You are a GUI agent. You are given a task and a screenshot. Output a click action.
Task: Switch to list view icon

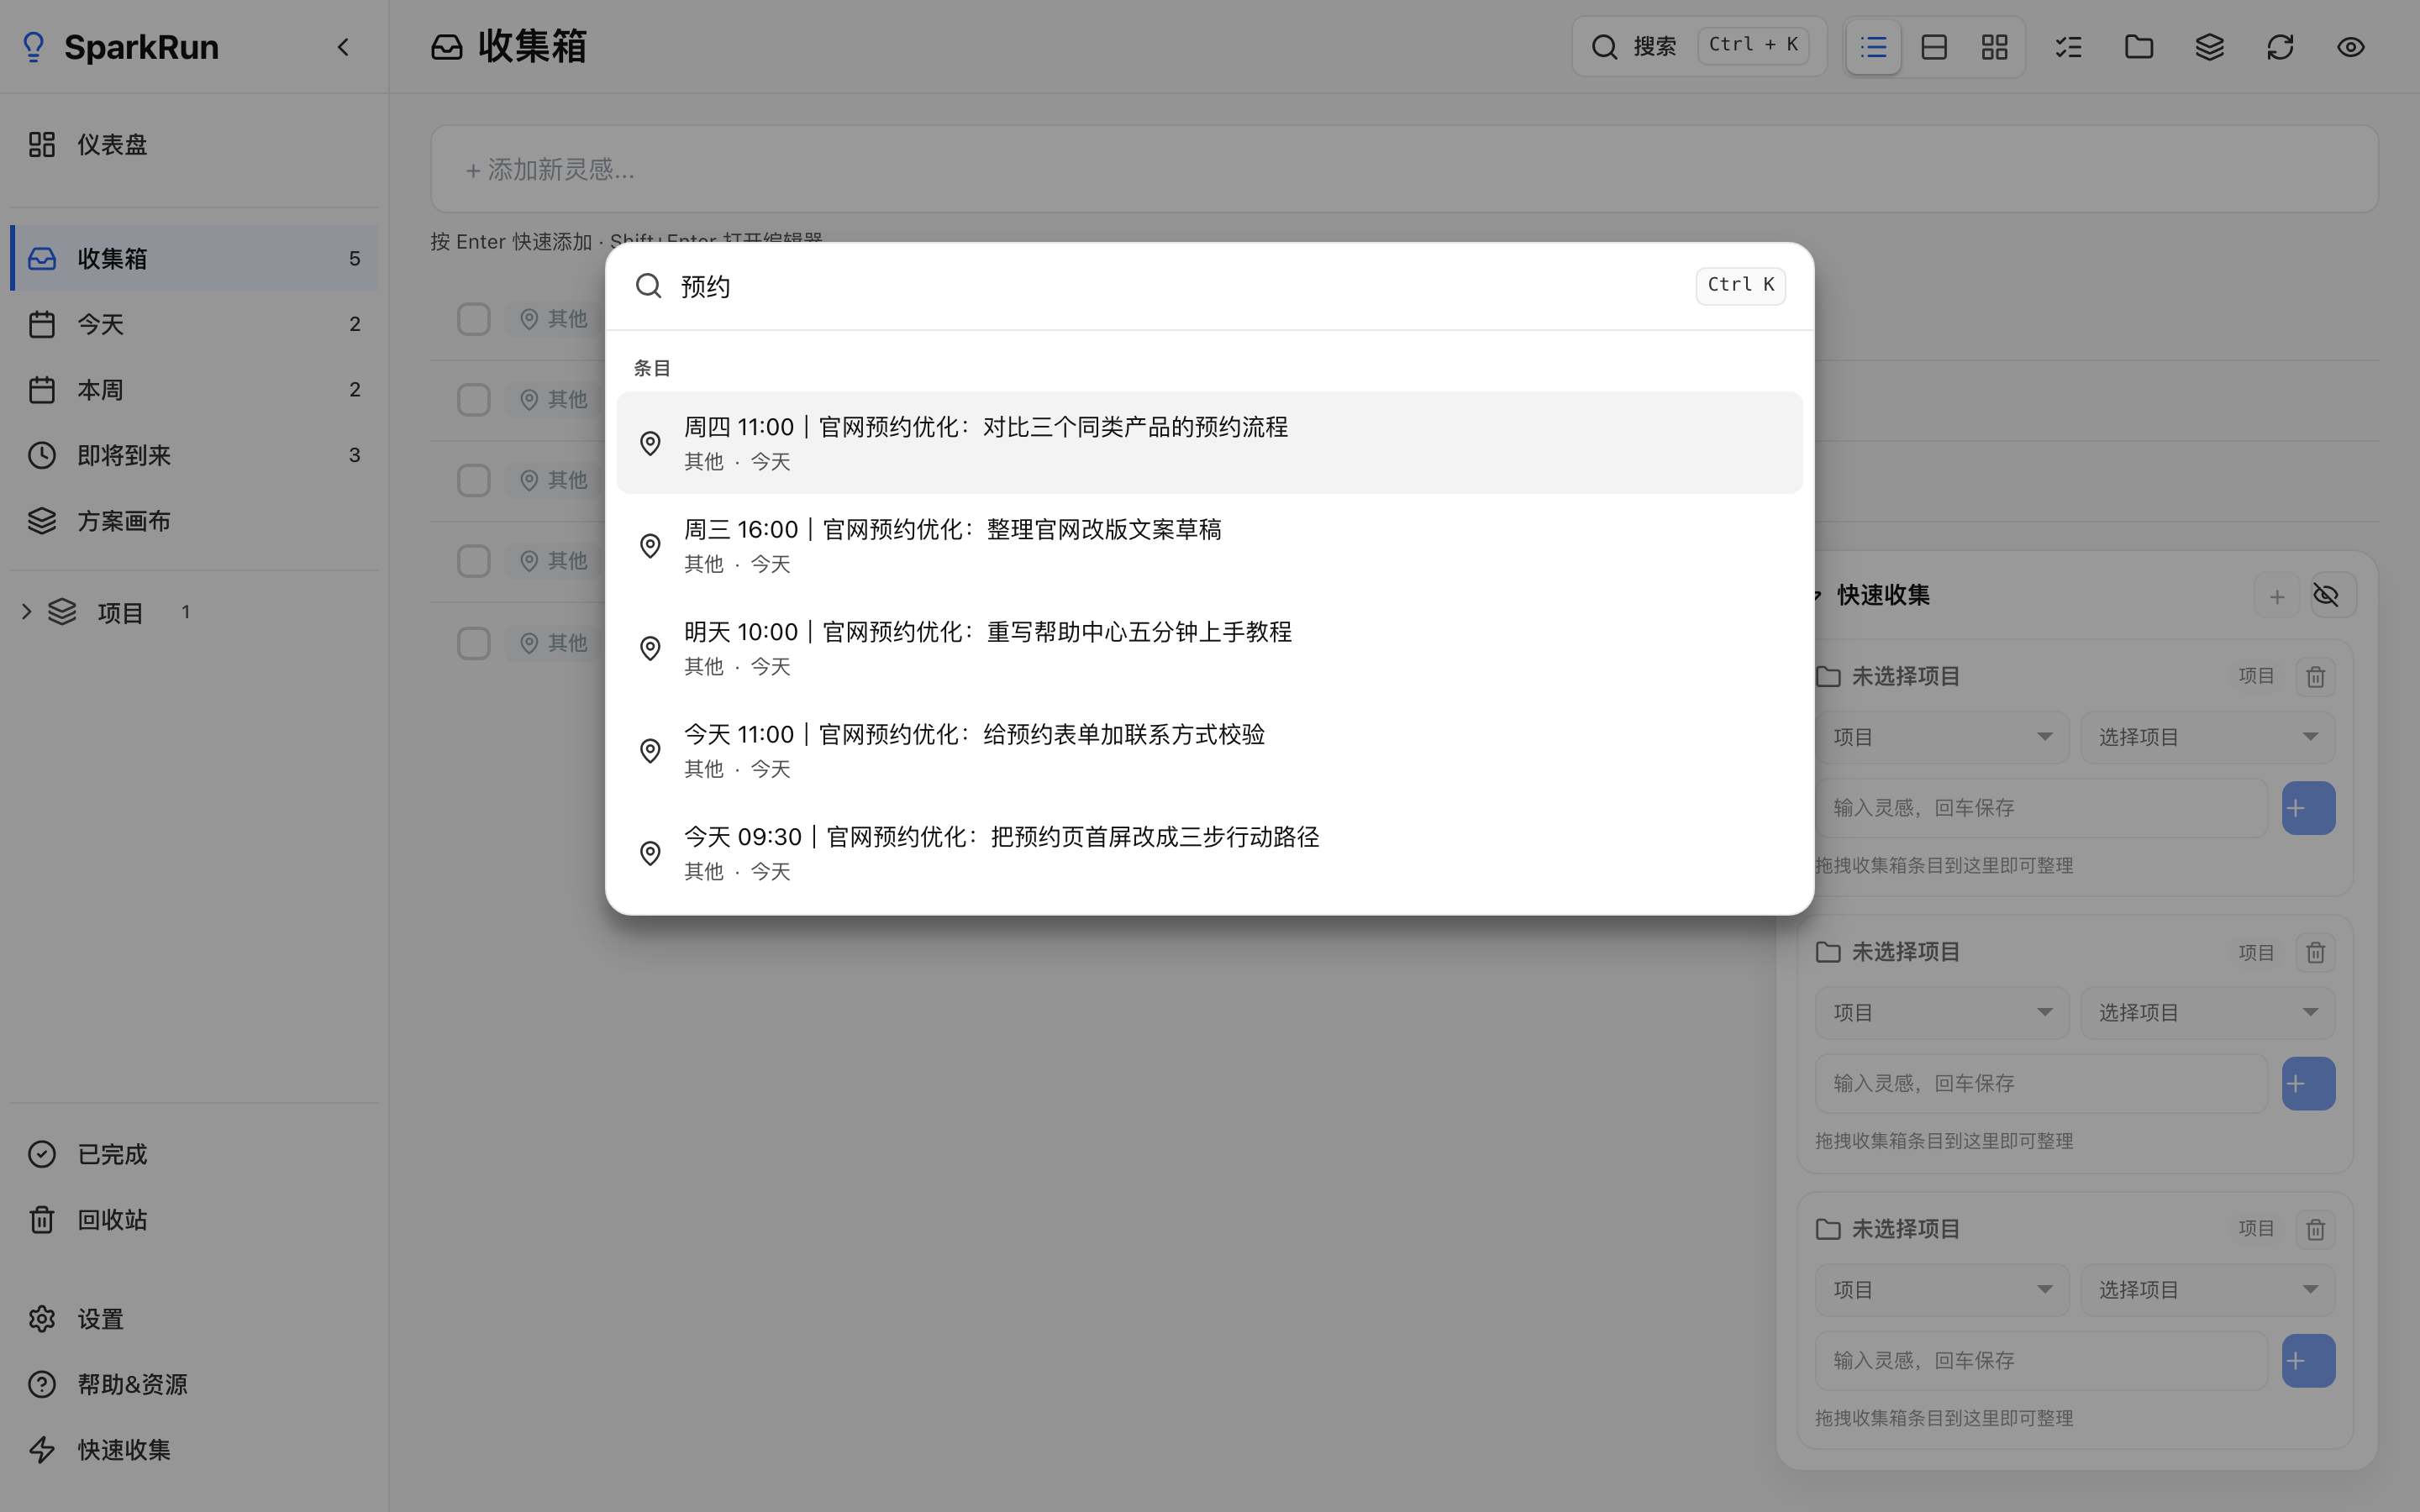(1873, 47)
